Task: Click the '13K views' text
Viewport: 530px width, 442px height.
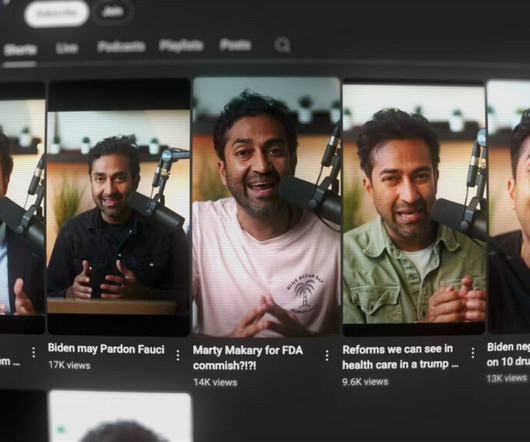Action: 507,378
